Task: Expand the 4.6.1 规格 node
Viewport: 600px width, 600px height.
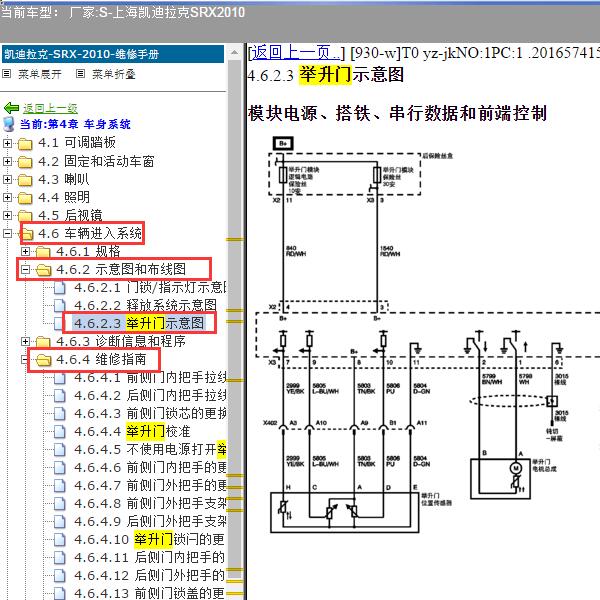Action: click(25, 251)
